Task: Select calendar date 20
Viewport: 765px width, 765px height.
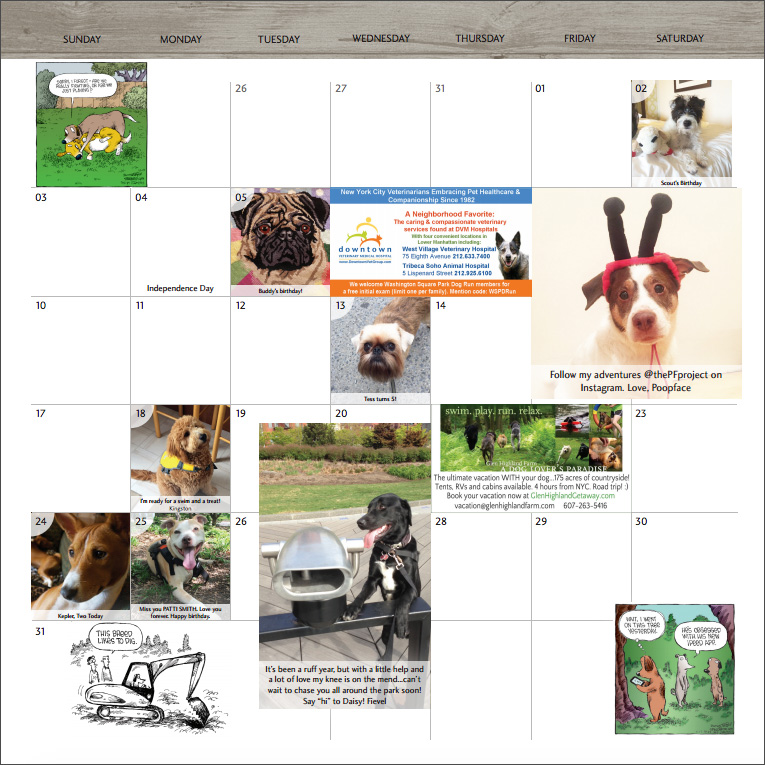Action: (341, 413)
